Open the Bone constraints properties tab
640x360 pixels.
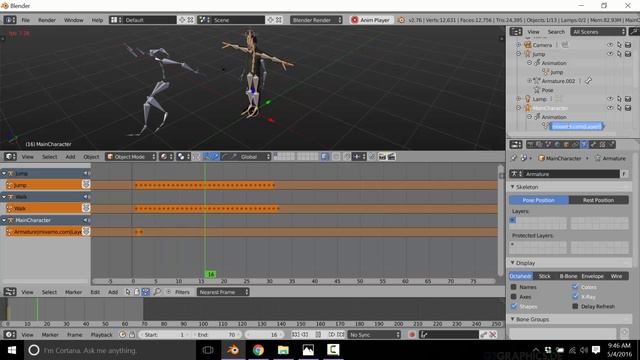point(602,144)
